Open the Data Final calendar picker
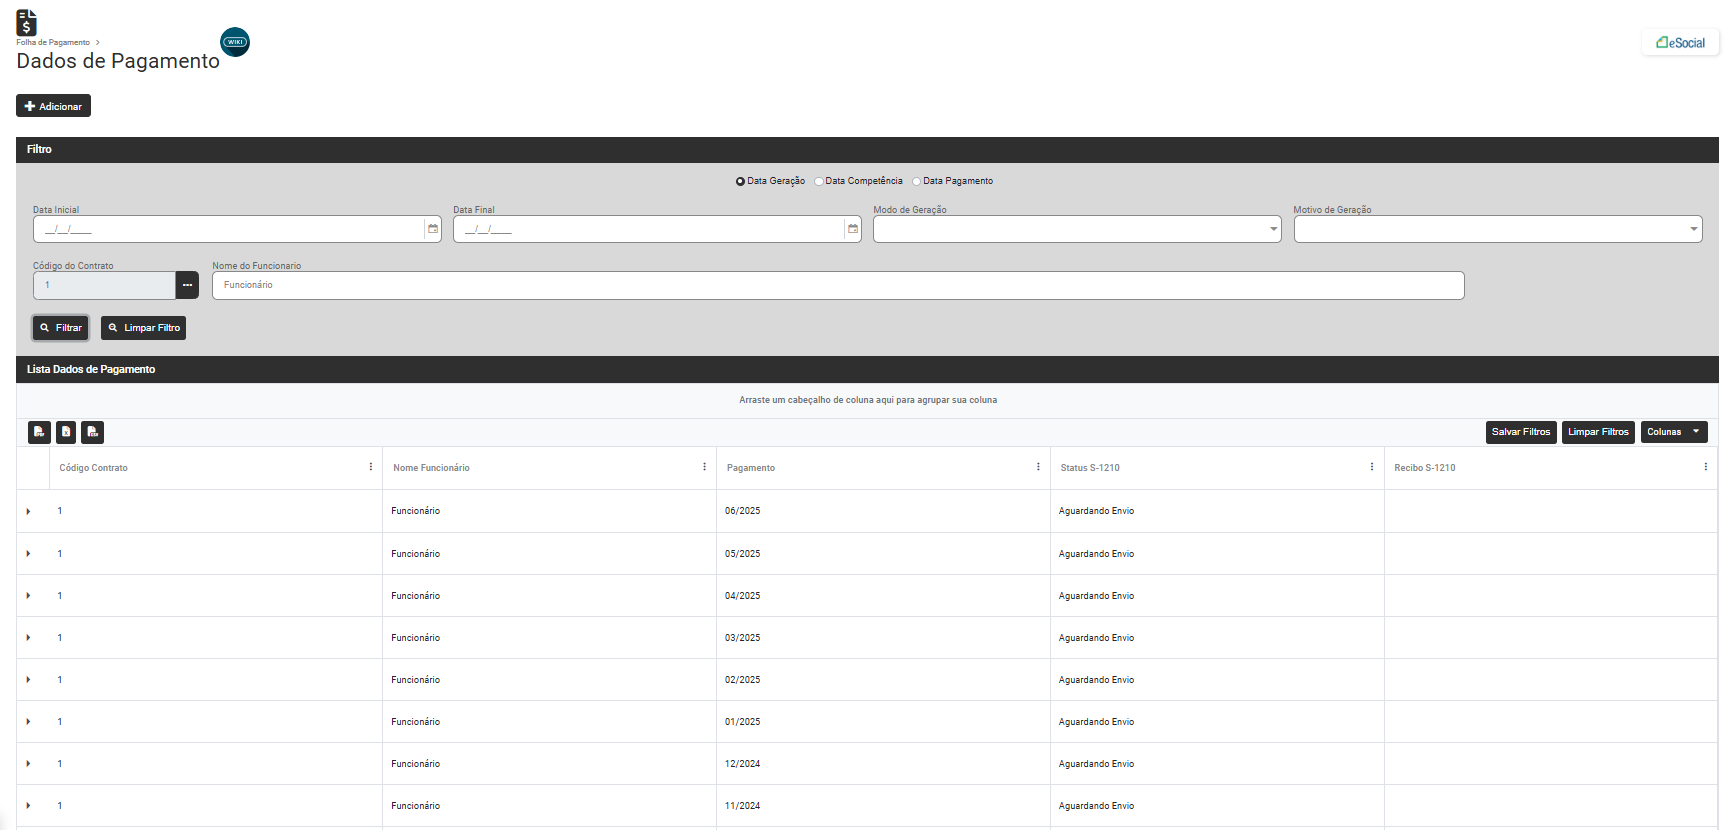This screenshot has height=830, width=1728. [x=853, y=229]
